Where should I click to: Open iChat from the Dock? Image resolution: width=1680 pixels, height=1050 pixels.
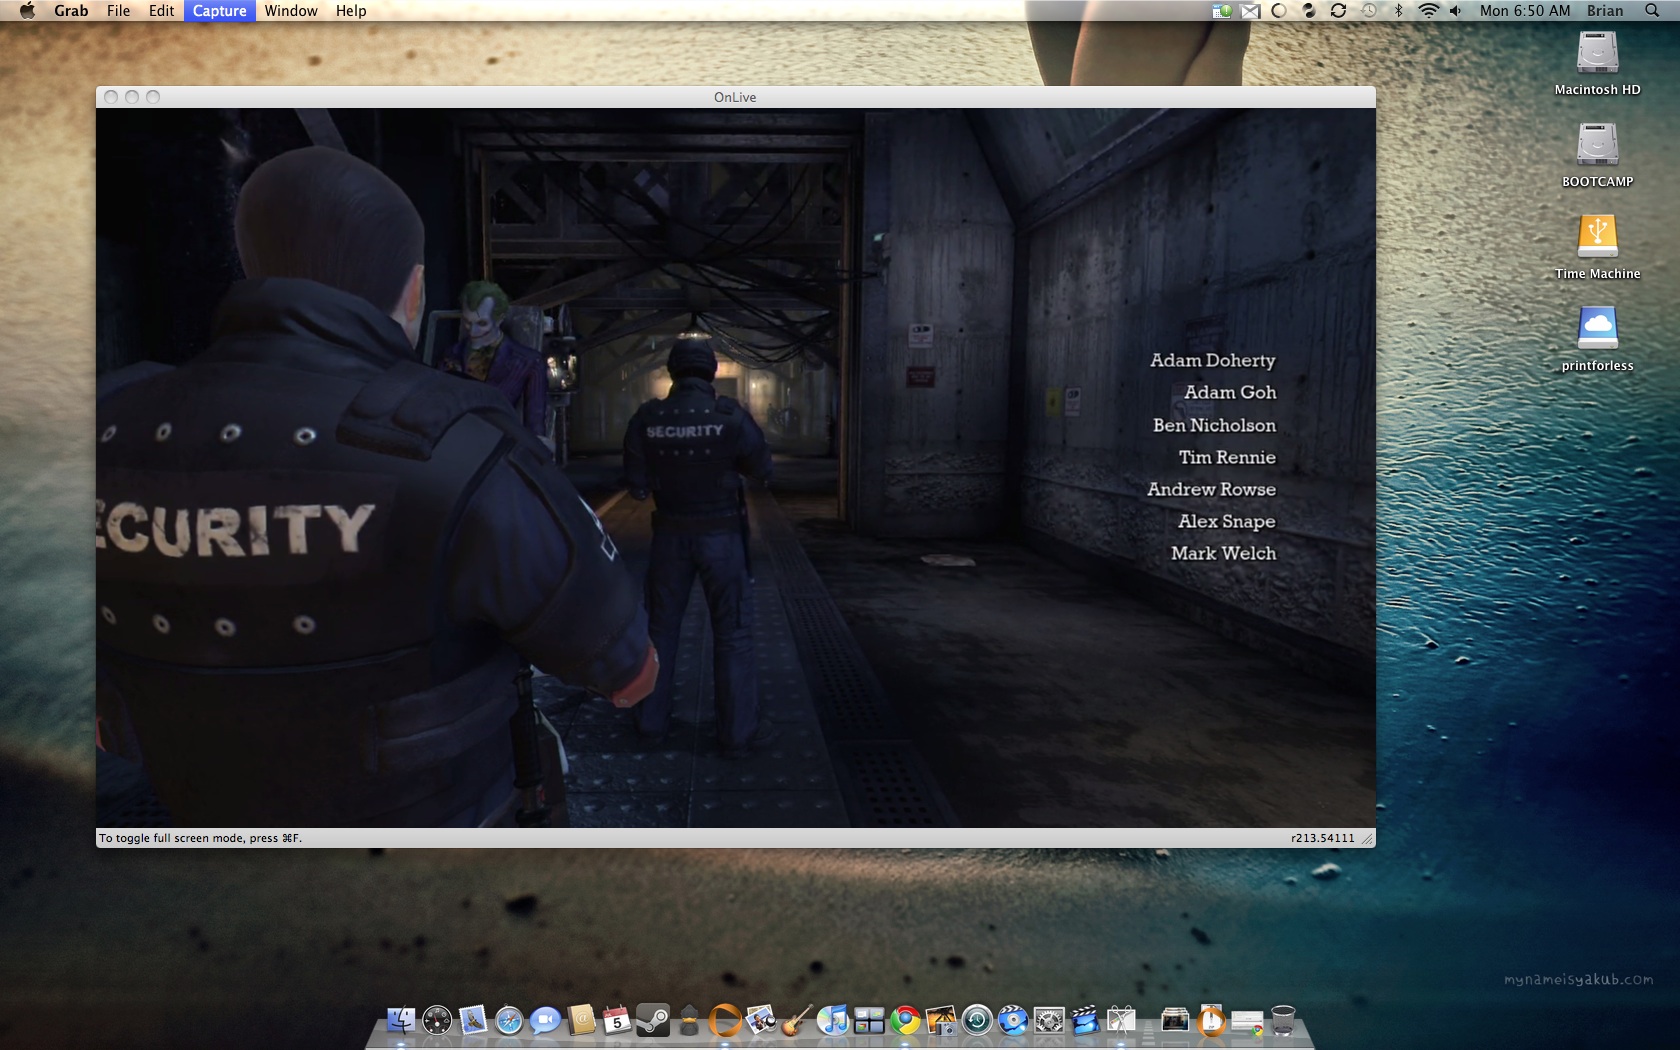(545, 1020)
